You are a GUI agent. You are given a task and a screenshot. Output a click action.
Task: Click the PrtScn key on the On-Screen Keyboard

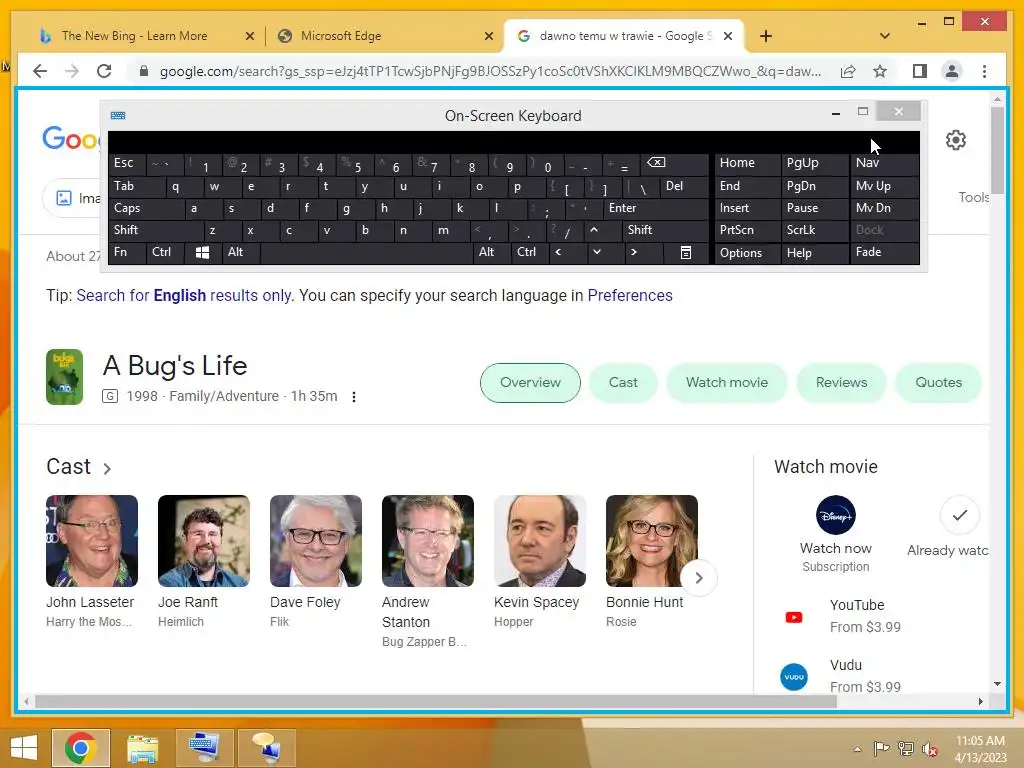click(x=747, y=230)
